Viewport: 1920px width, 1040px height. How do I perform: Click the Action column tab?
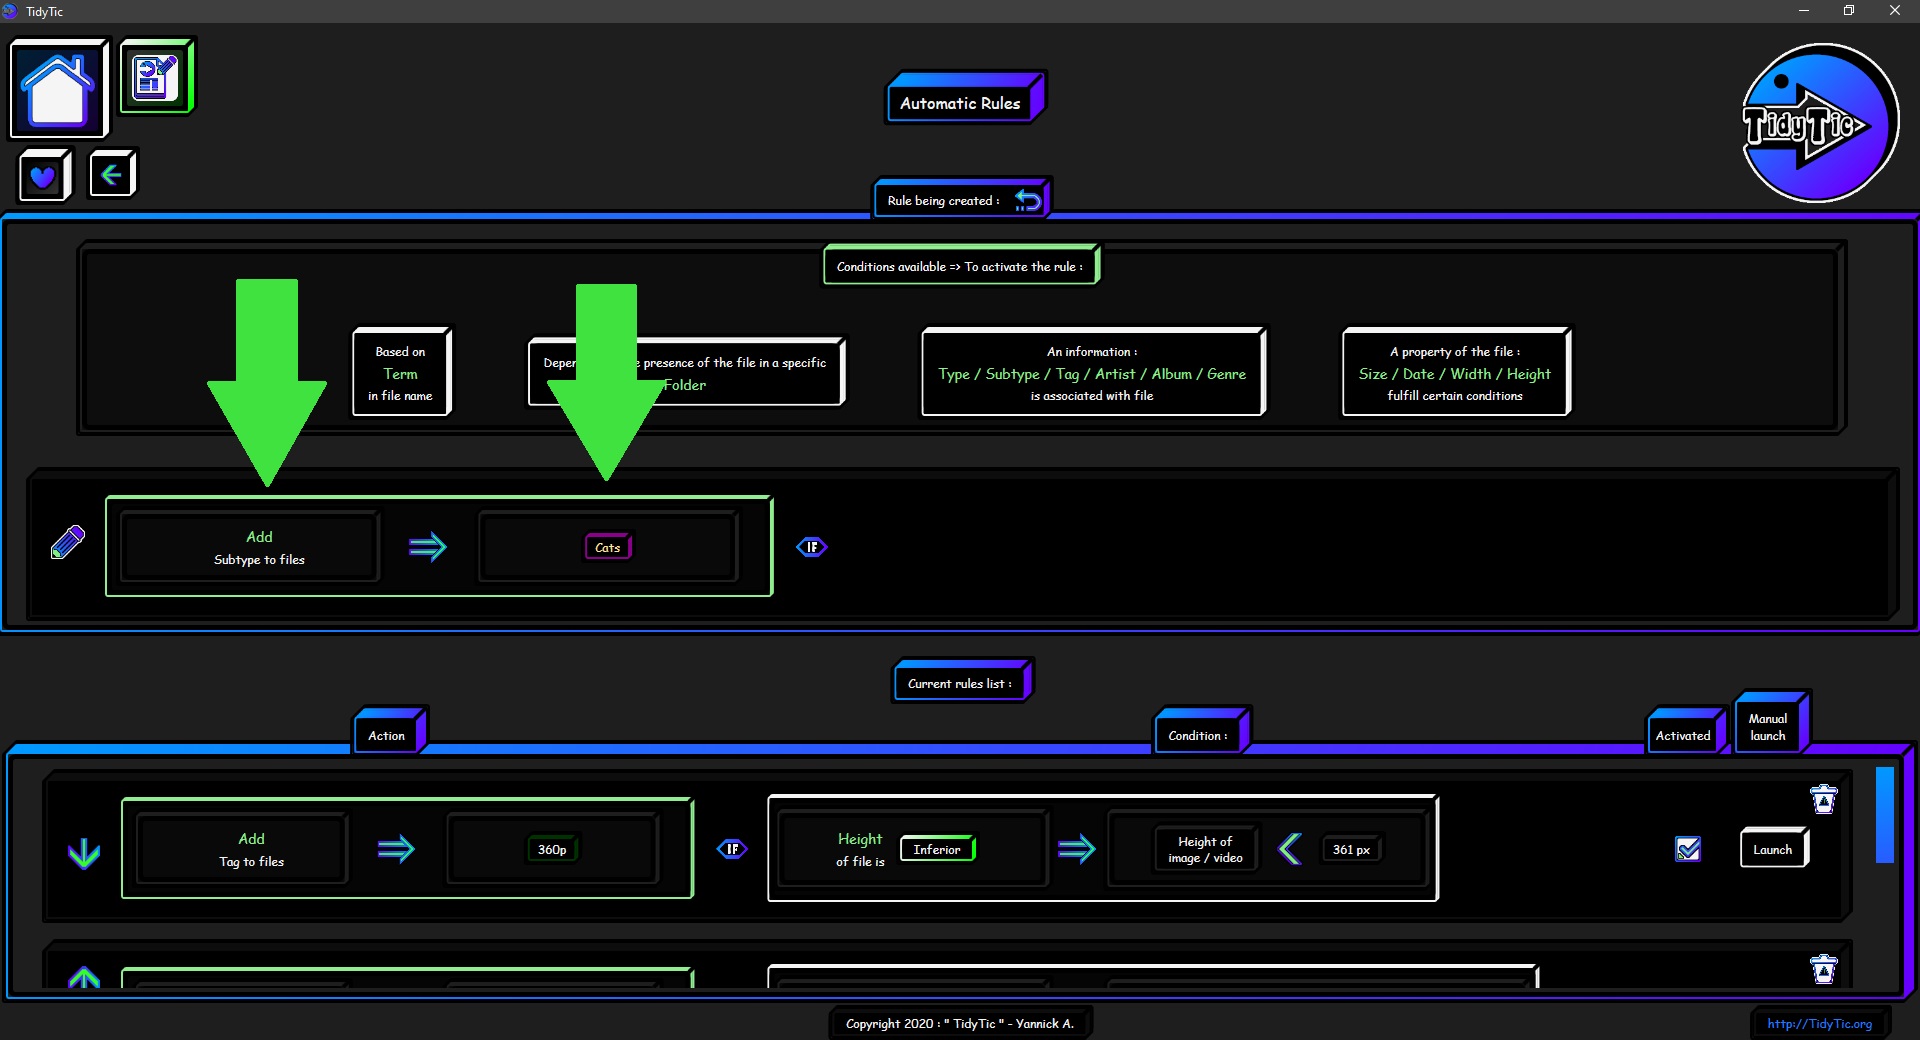pos(389,731)
